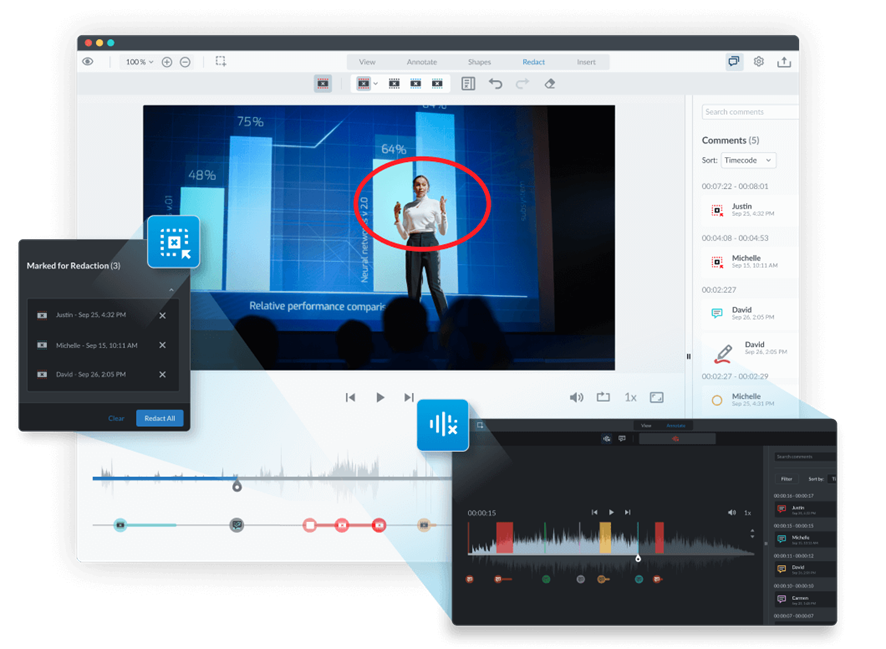886x649 pixels.
Task: Select the gray comment marker on timeline
Action: 237,525
